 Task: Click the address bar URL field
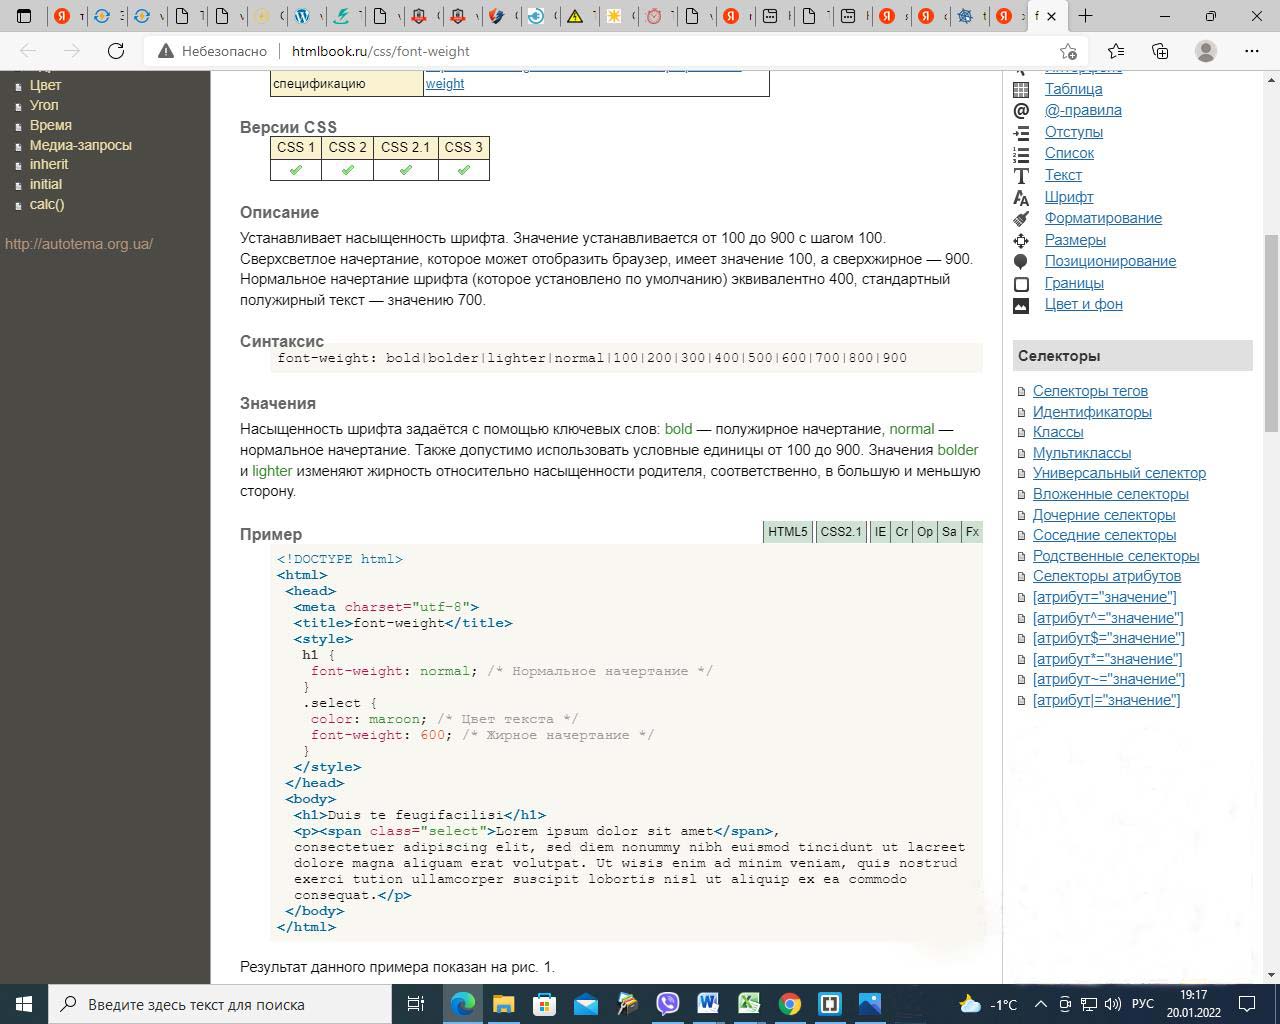[x=600, y=51]
